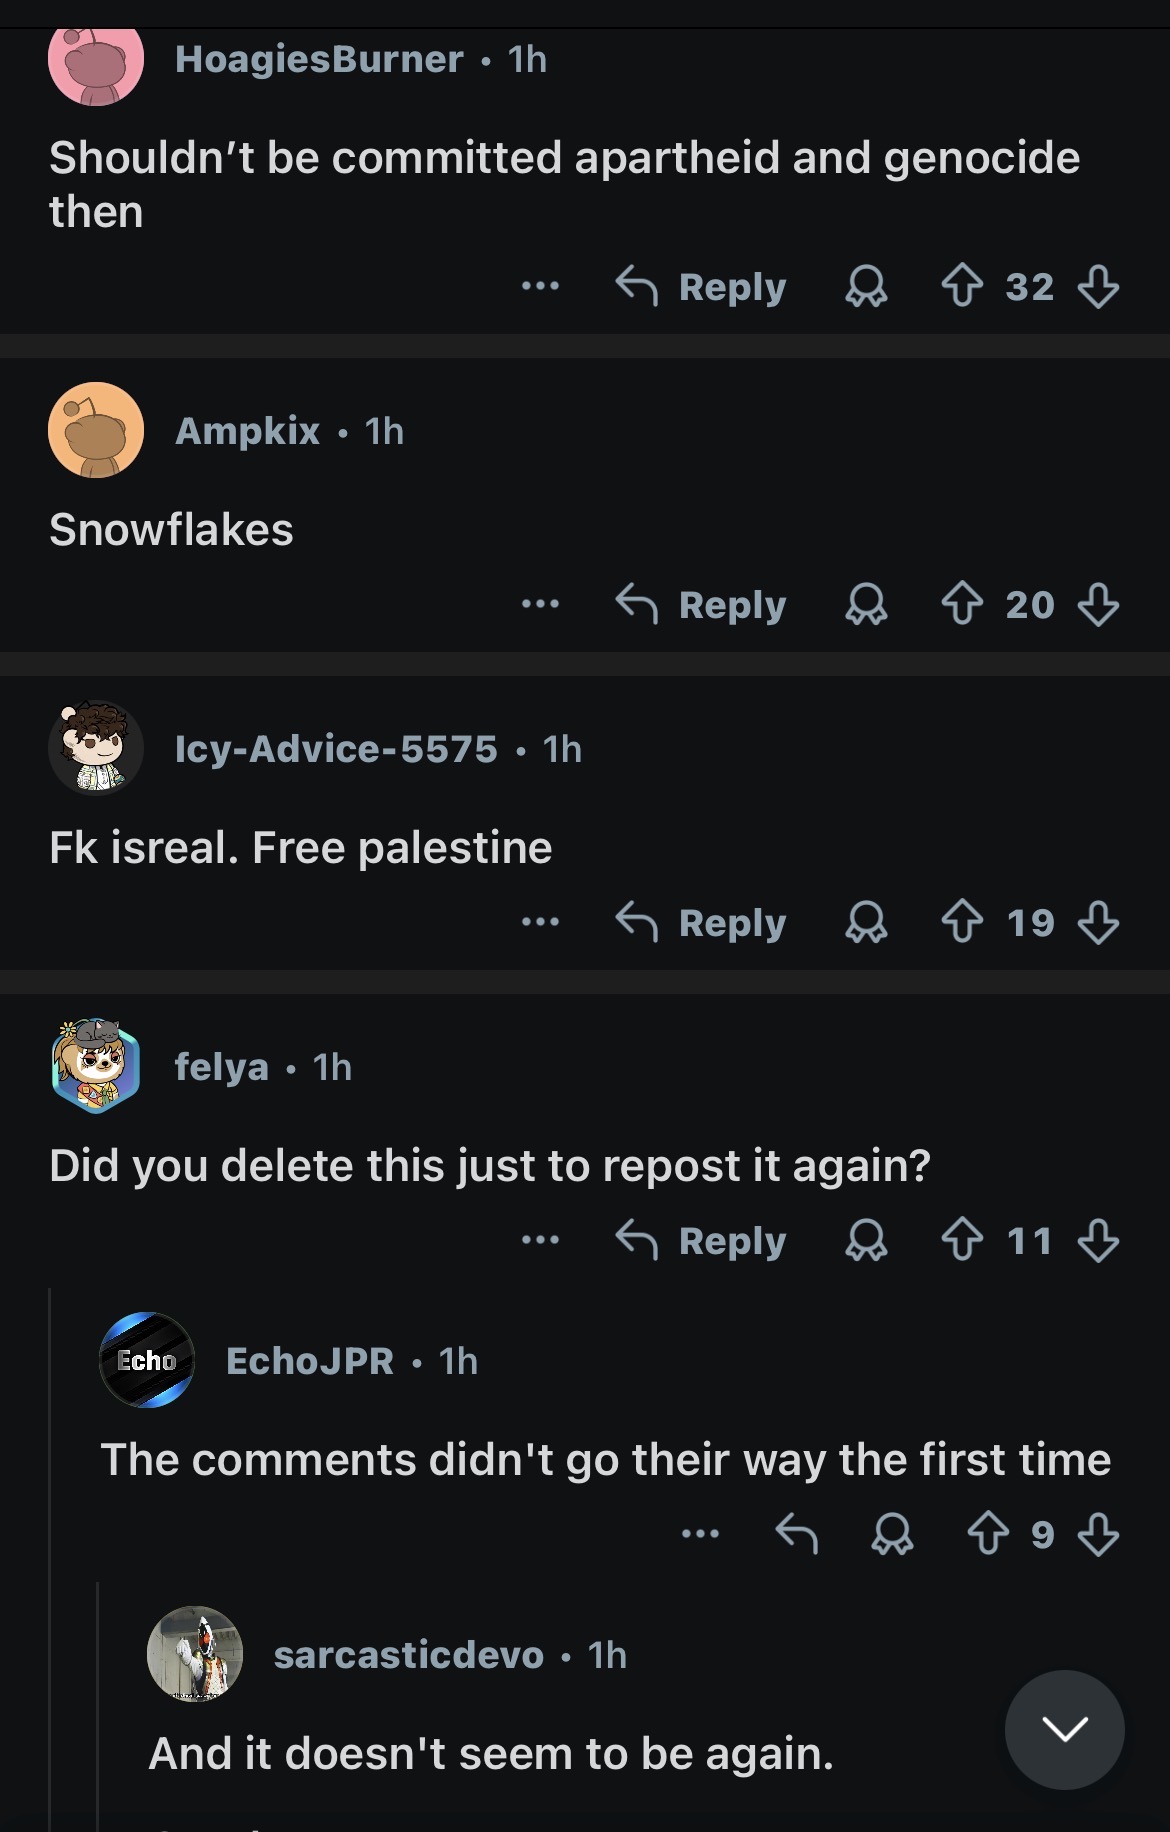Downvote EchoJPR's reply

tap(1098, 1533)
